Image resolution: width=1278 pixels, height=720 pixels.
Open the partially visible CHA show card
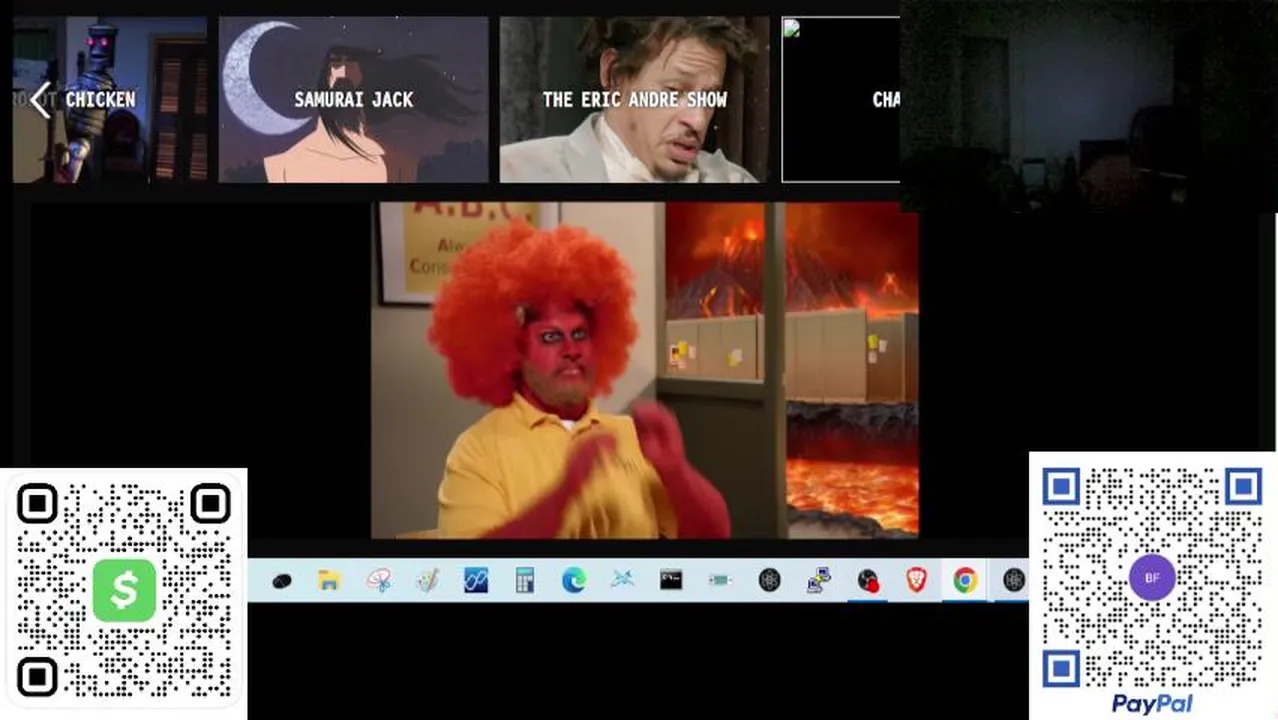[x=841, y=99]
